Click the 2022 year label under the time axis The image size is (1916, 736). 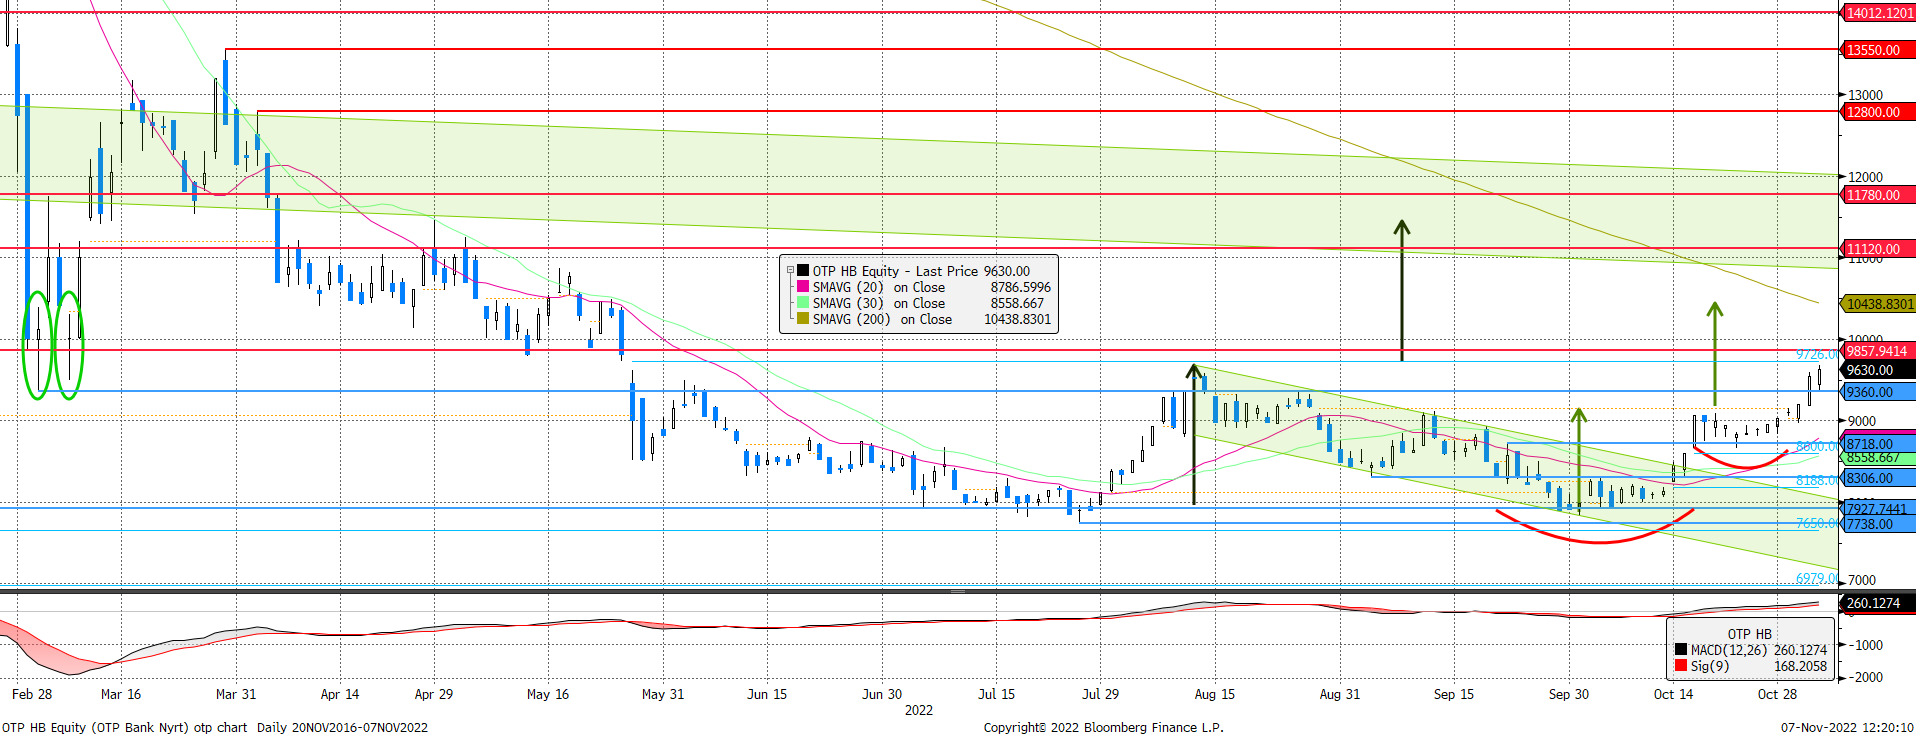(x=919, y=710)
